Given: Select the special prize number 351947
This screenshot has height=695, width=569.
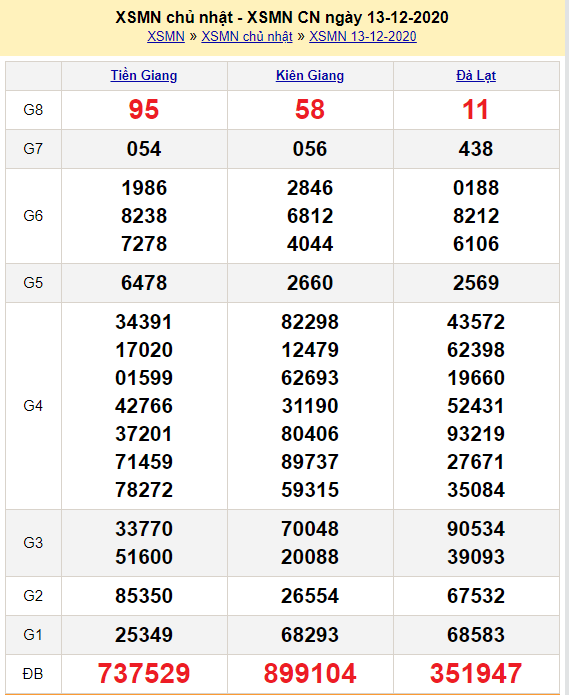Looking at the screenshot, I should (476, 673).
